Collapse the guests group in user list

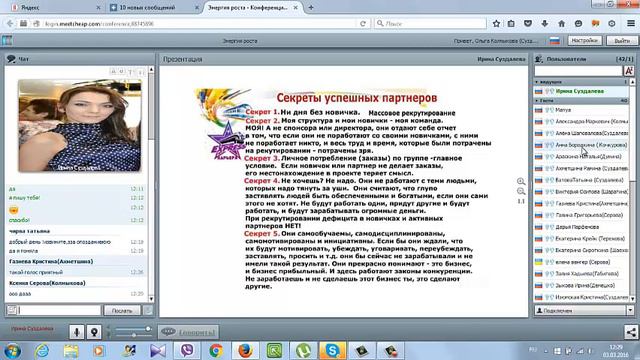537,100
